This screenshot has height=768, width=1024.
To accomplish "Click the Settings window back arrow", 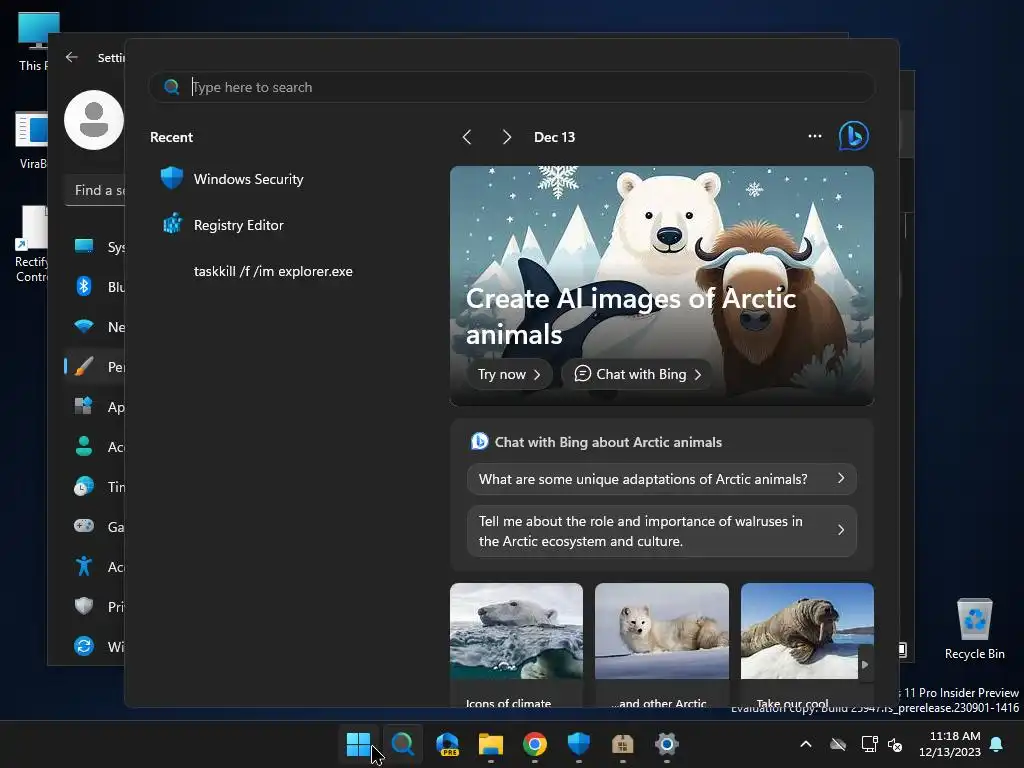I will [x=72, y=57].
